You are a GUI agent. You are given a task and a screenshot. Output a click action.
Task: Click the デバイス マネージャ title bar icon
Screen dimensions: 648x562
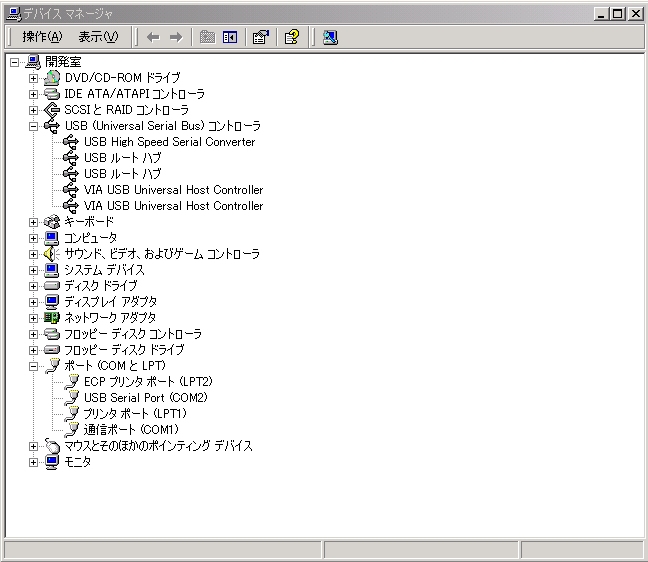coord(14,14)
